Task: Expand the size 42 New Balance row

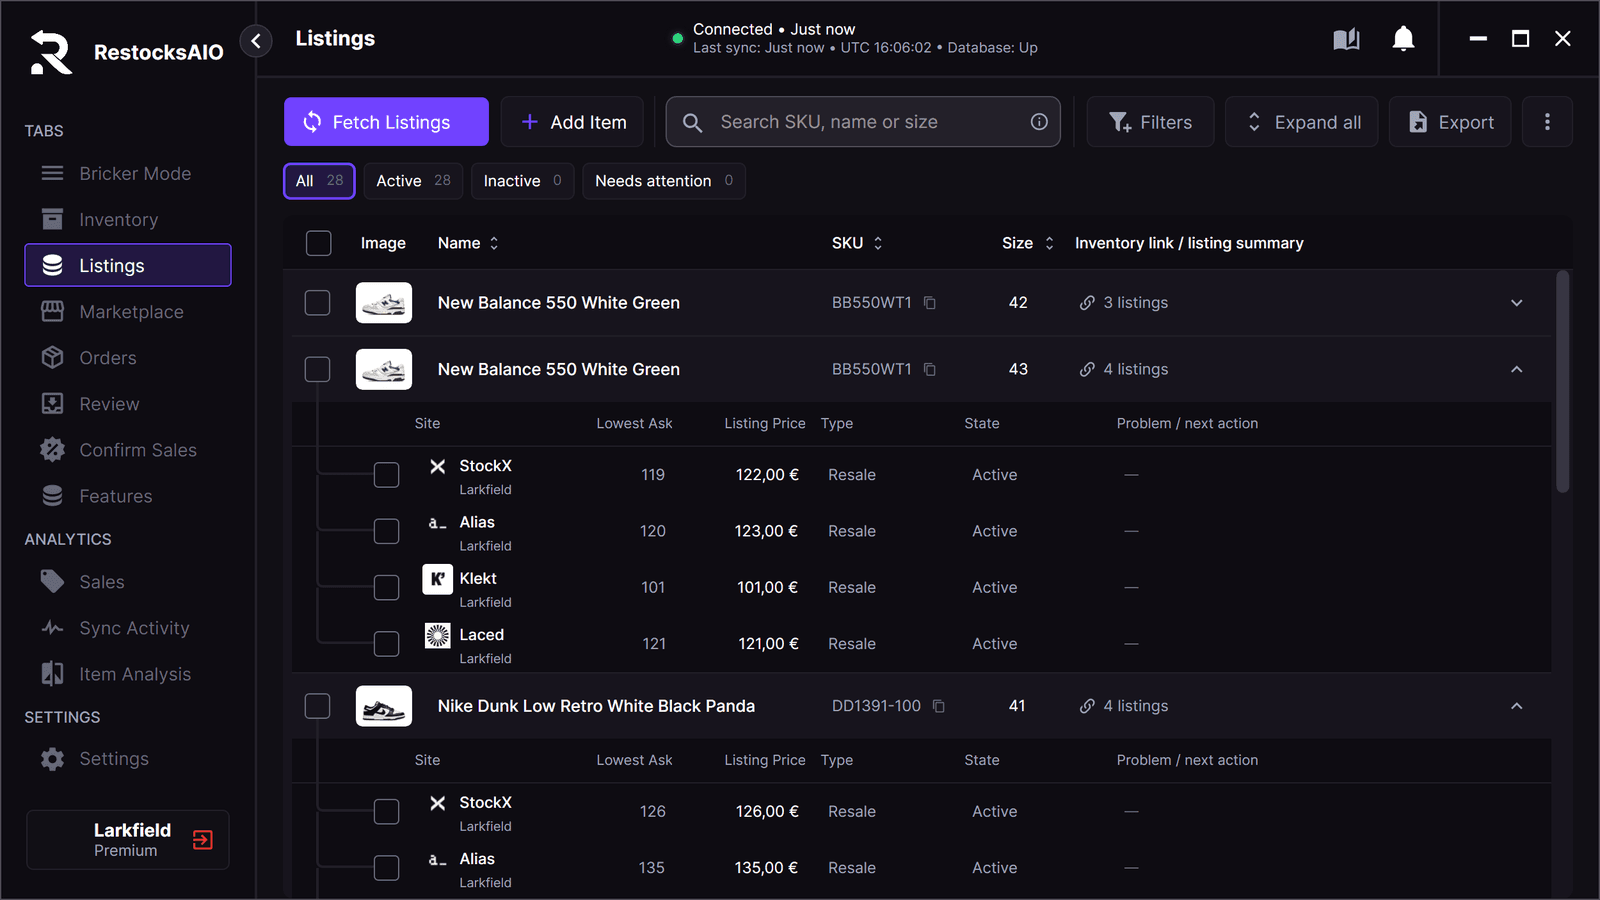Action: [1517, 303]
